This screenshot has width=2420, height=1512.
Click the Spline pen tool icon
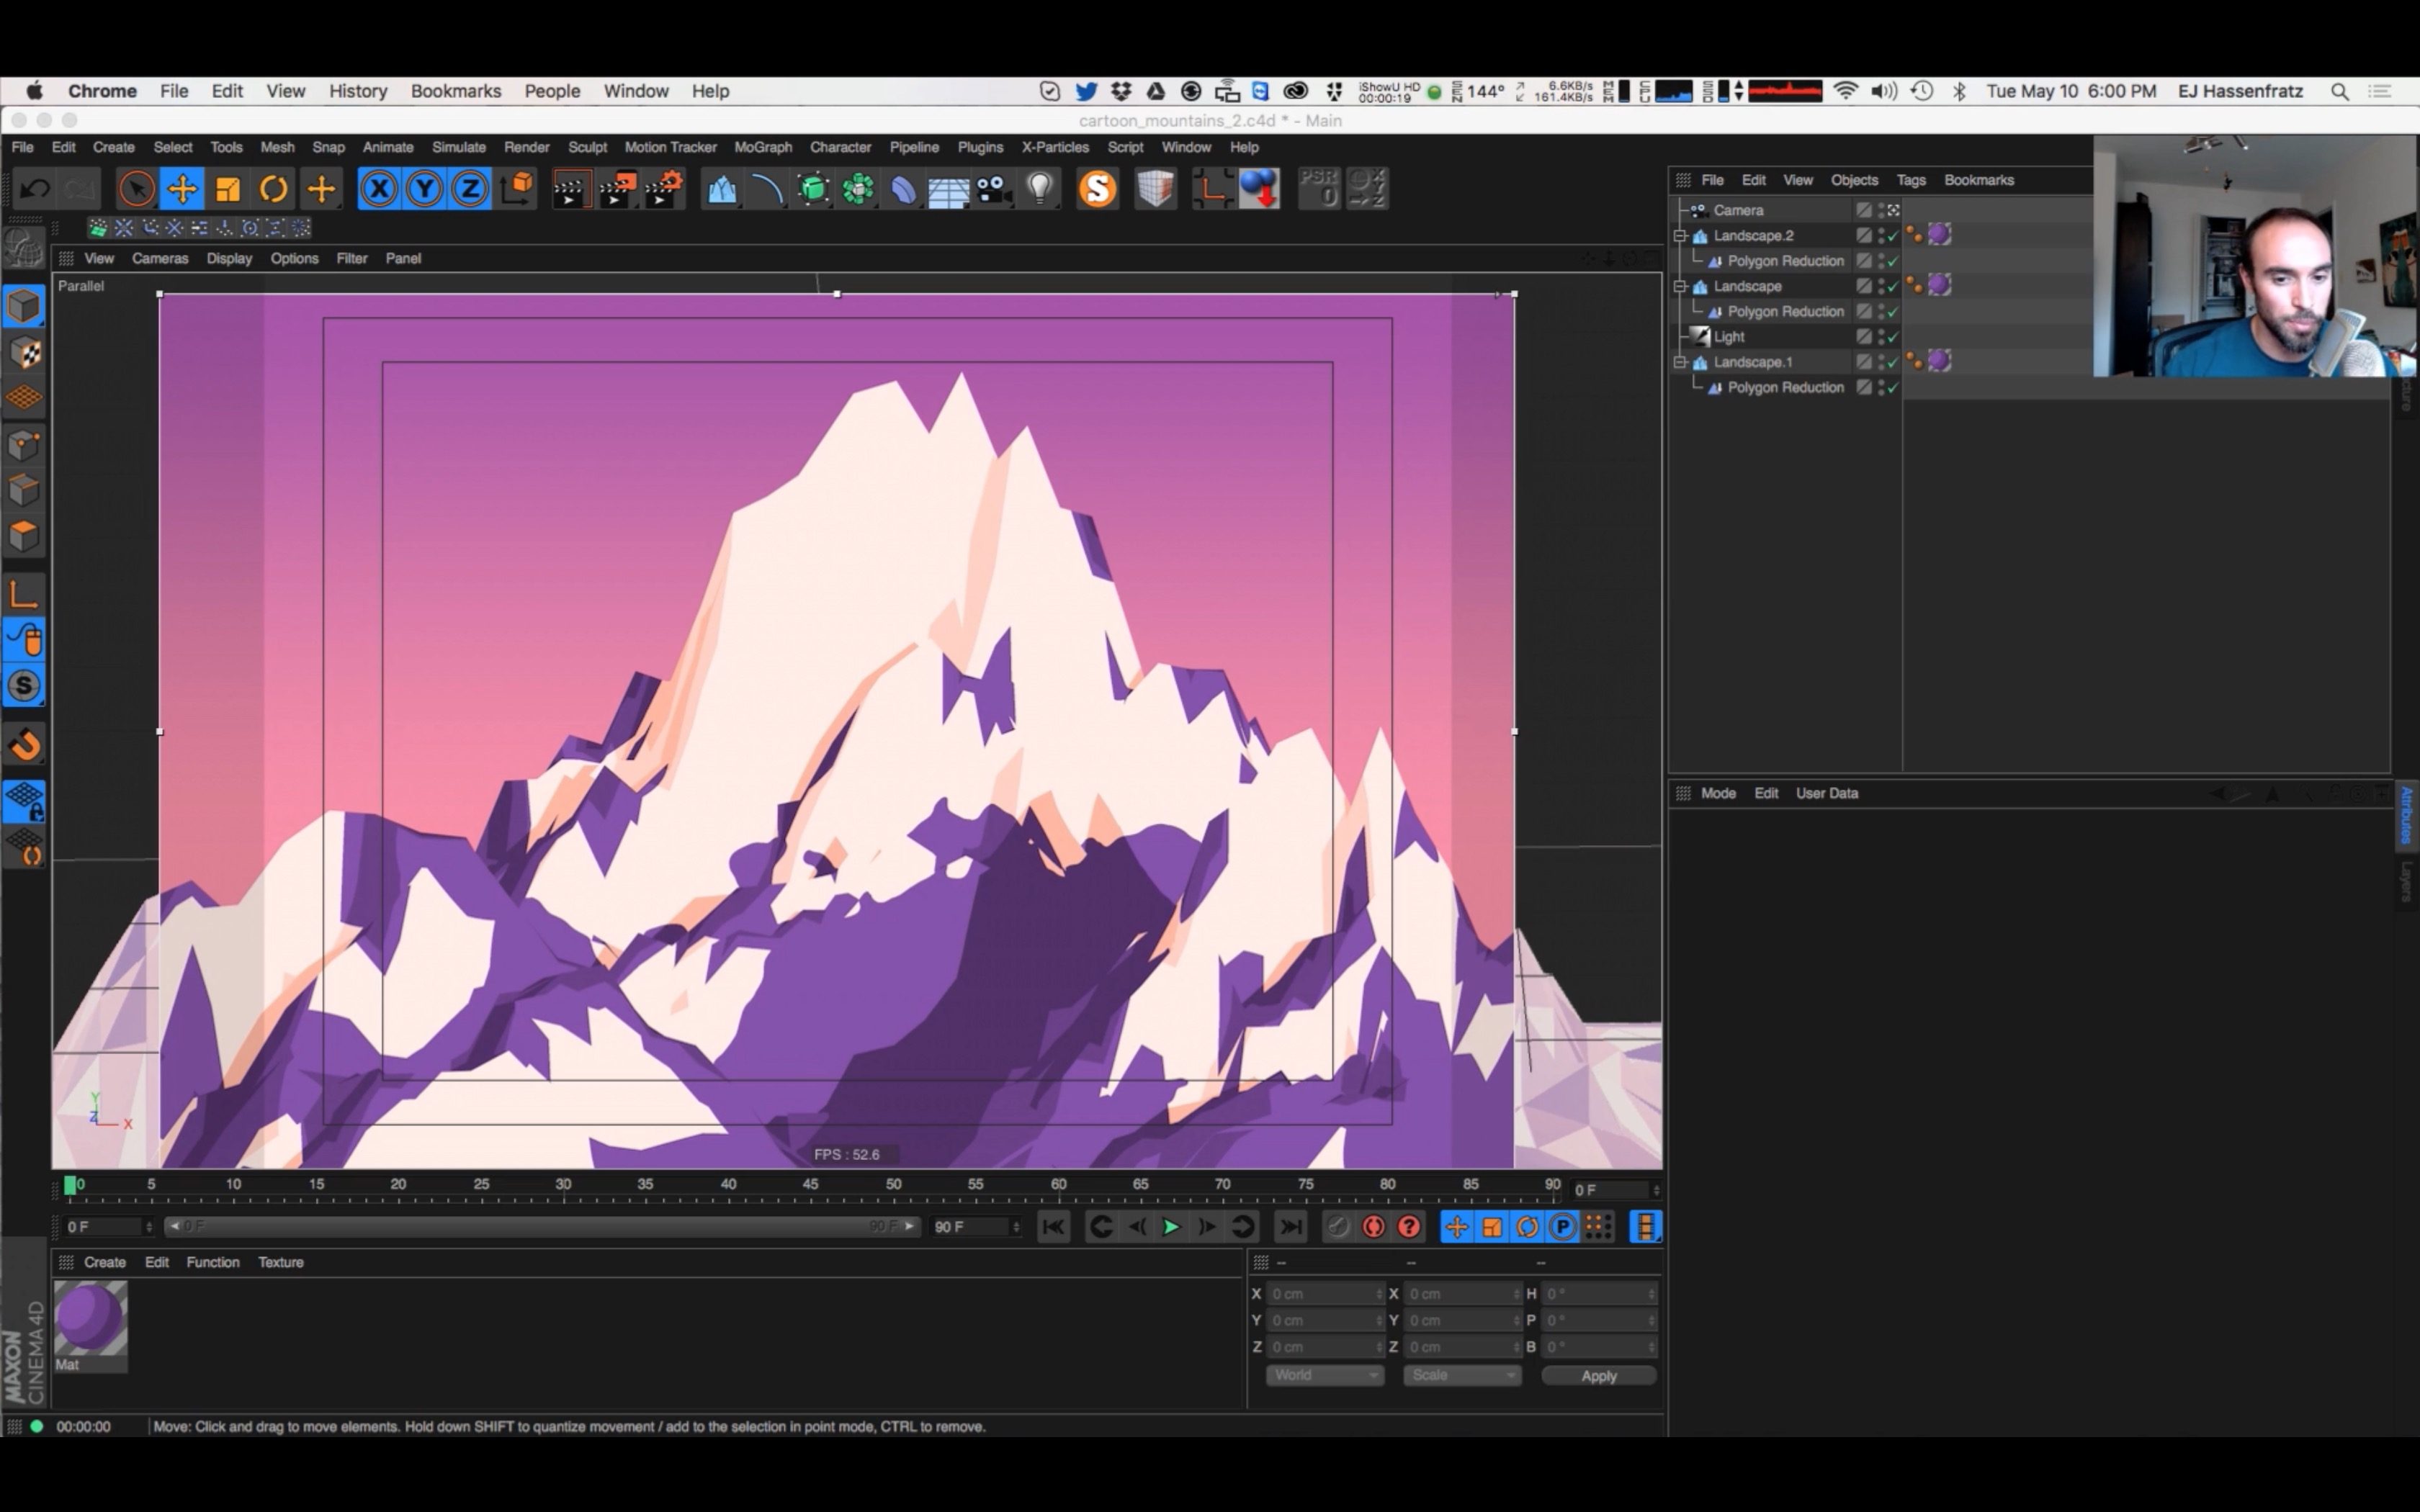[x=767, y=189]
